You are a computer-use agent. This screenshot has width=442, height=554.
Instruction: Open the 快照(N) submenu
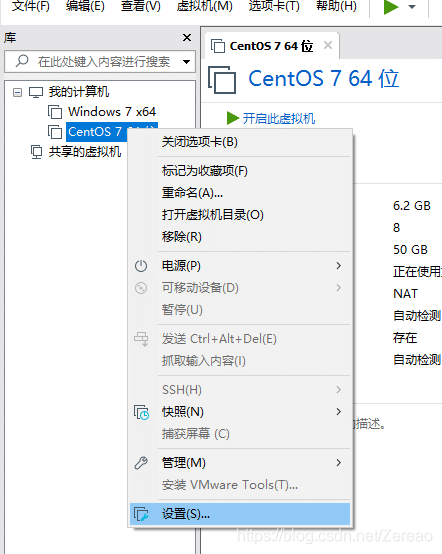(x=240, y=412)
